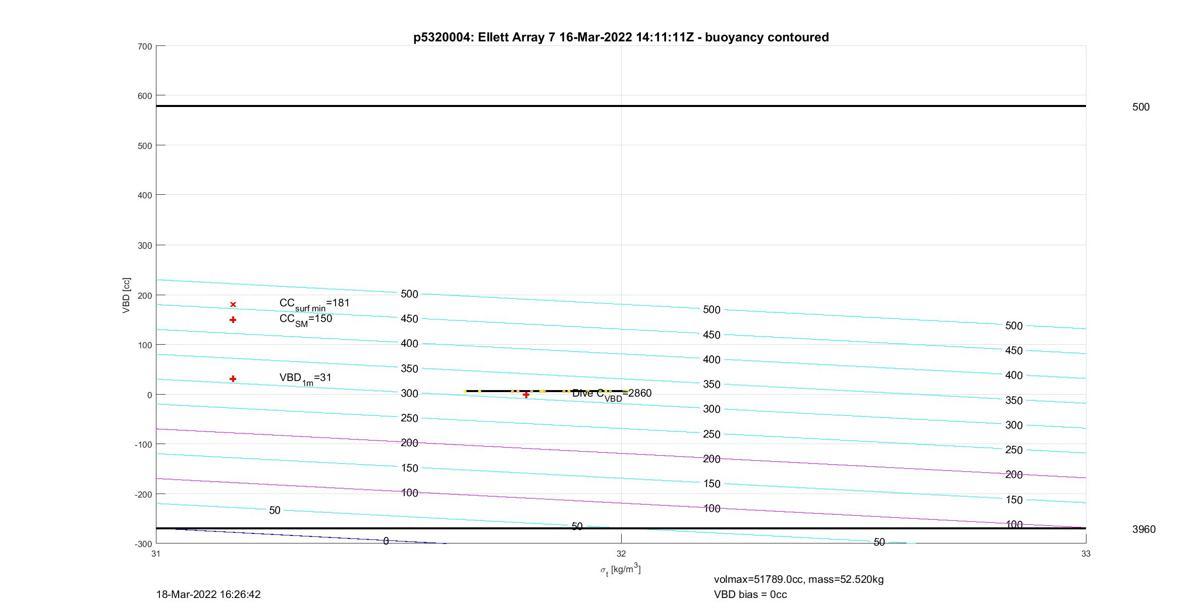Select the timestamp '18-Mar-2022 16:26:42'

(208, 594)
